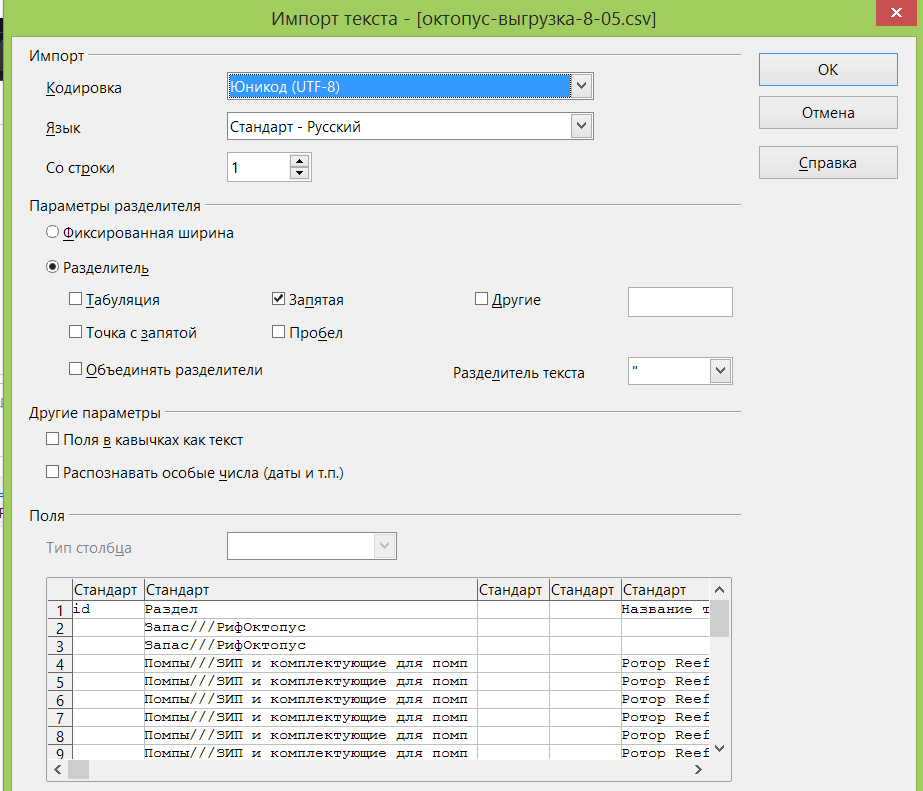Image resolution: width=923 pixels, height=791 pixels.
Task: Enable the Другие checkbox
Action: [x=482, y=299]
